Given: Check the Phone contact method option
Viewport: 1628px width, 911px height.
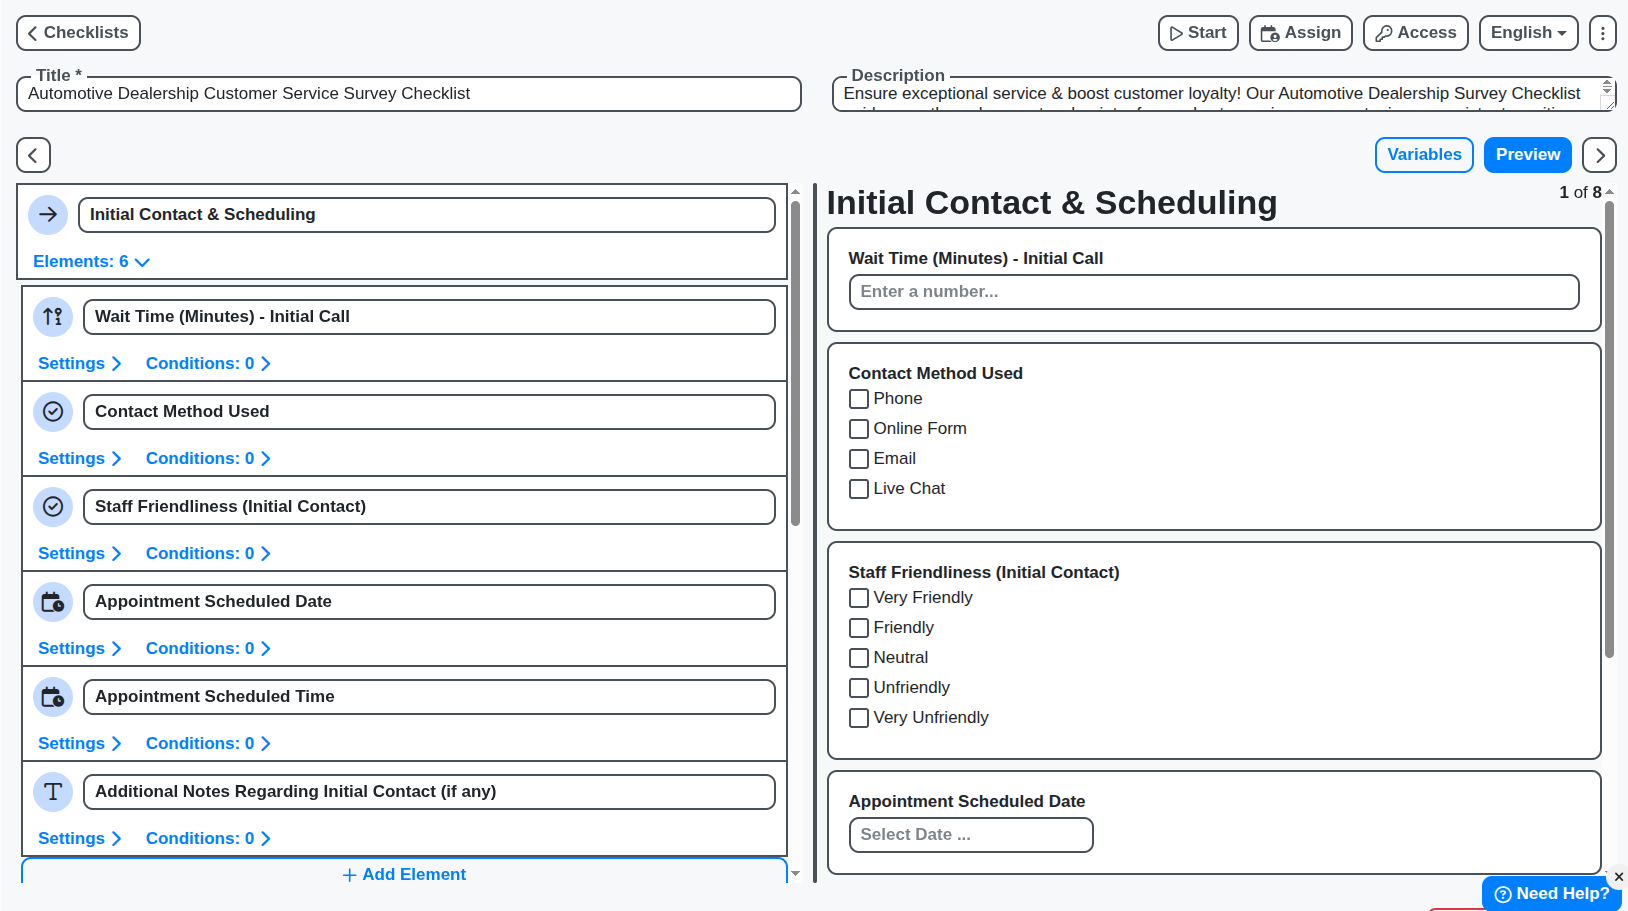Looking at the screenshot, I should pyautogui.click(x=858, y=398).
